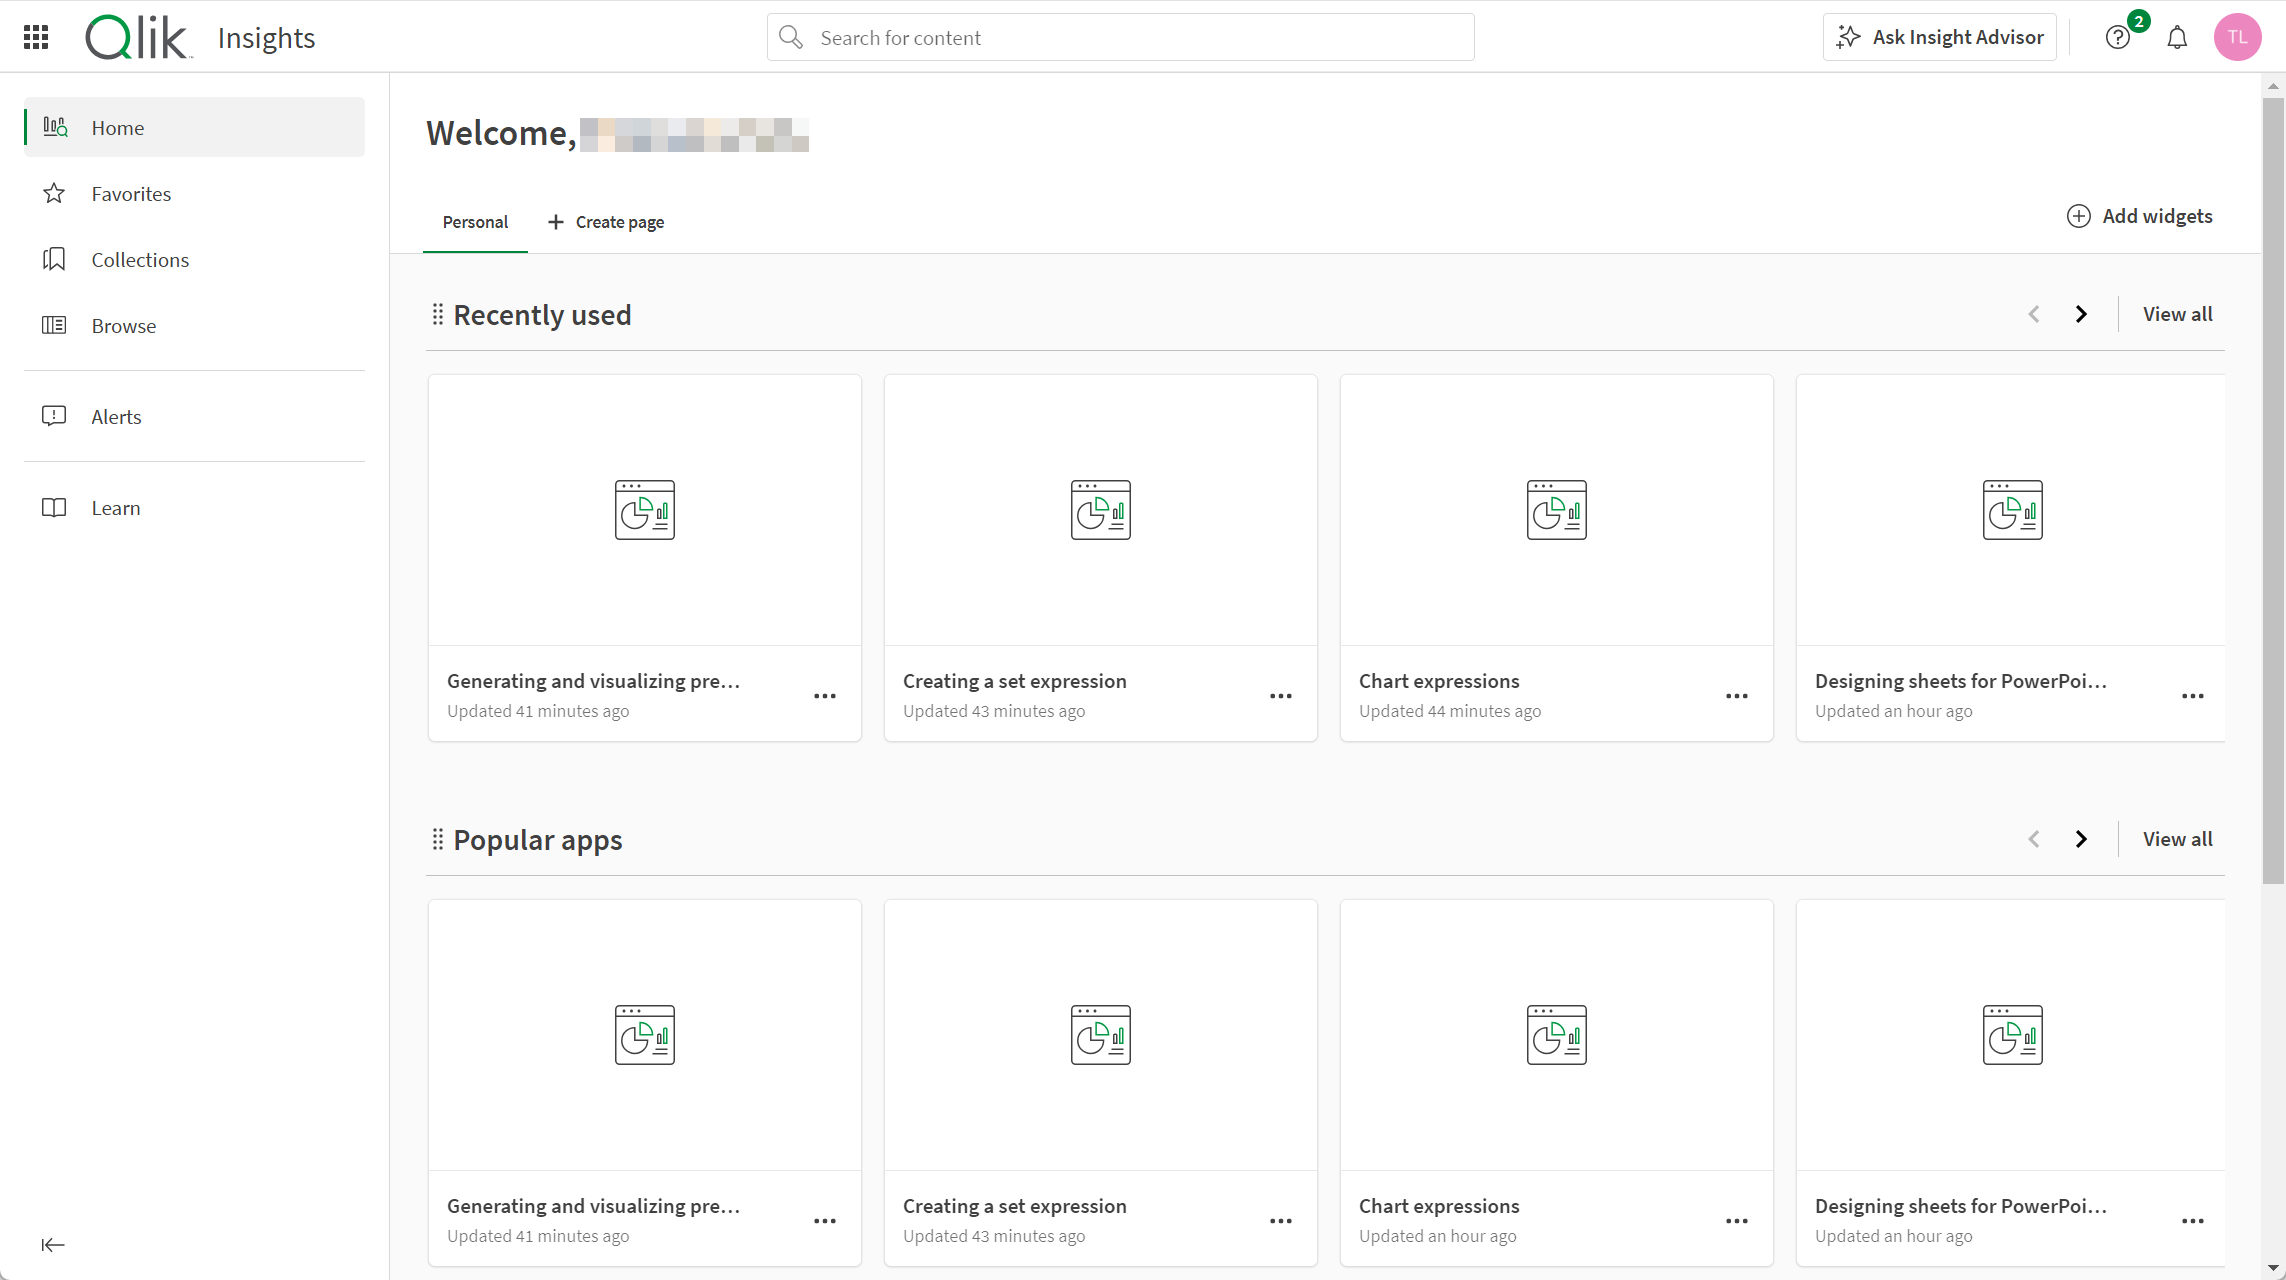Switch to the Personal tab
The image size is (2286, 1280).
[x=475, y=221]
